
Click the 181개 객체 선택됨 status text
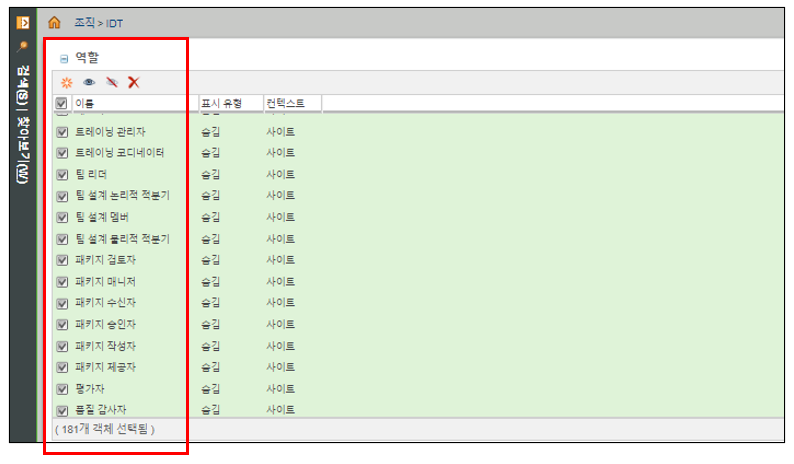(105, 430)
